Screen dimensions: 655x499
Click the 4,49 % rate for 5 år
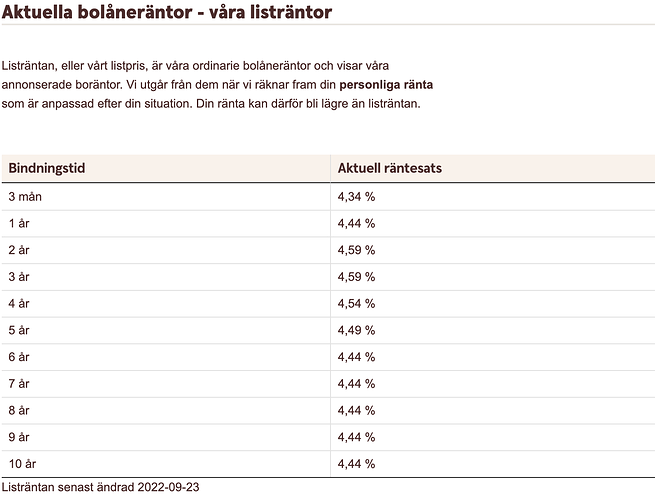tap(356, 330)
